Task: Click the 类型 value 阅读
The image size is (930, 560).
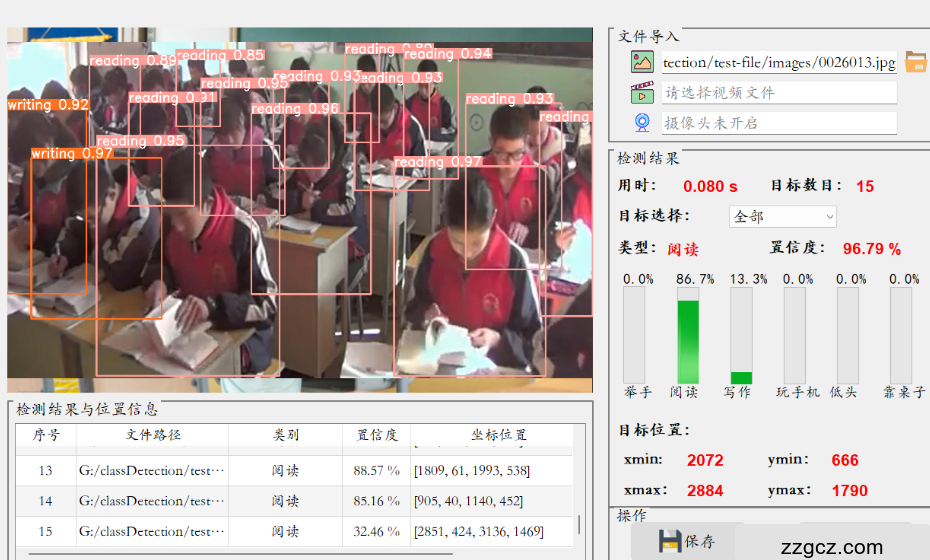Action: (683, 249)
